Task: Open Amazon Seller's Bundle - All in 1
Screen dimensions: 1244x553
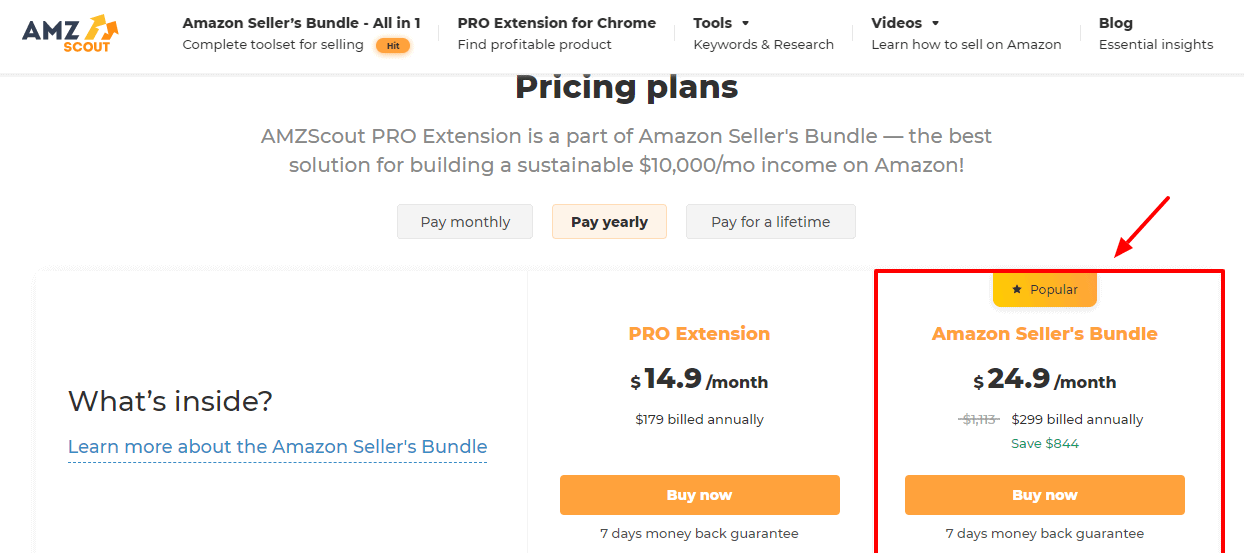Action: tap(301, 23)
